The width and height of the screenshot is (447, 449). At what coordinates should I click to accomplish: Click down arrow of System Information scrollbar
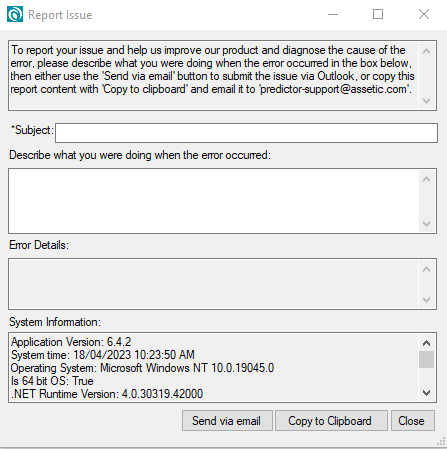(x=426, y=393)
